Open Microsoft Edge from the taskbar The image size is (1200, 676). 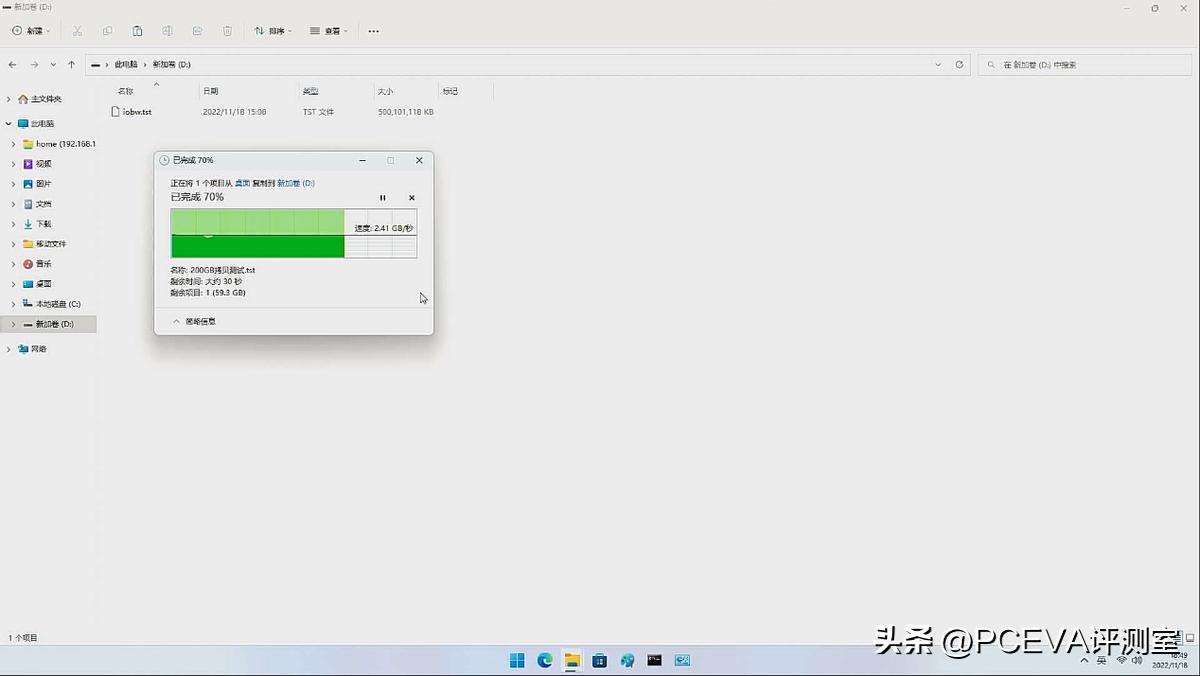click(544, 659)
